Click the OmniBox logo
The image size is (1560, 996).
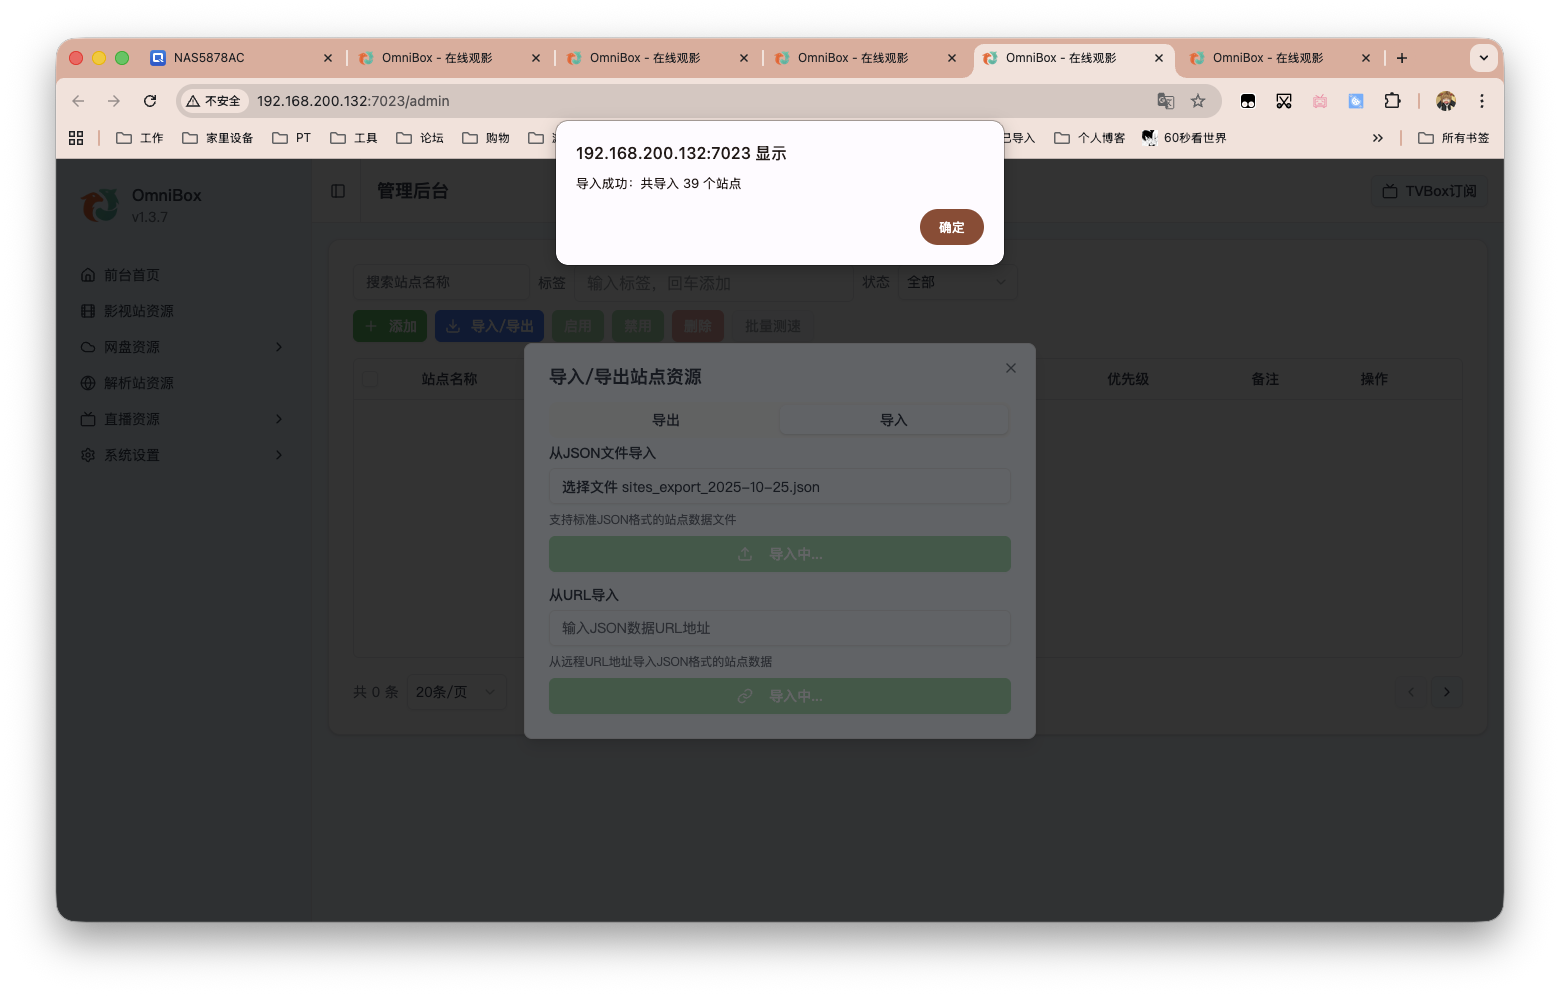(x=100, y=205)
